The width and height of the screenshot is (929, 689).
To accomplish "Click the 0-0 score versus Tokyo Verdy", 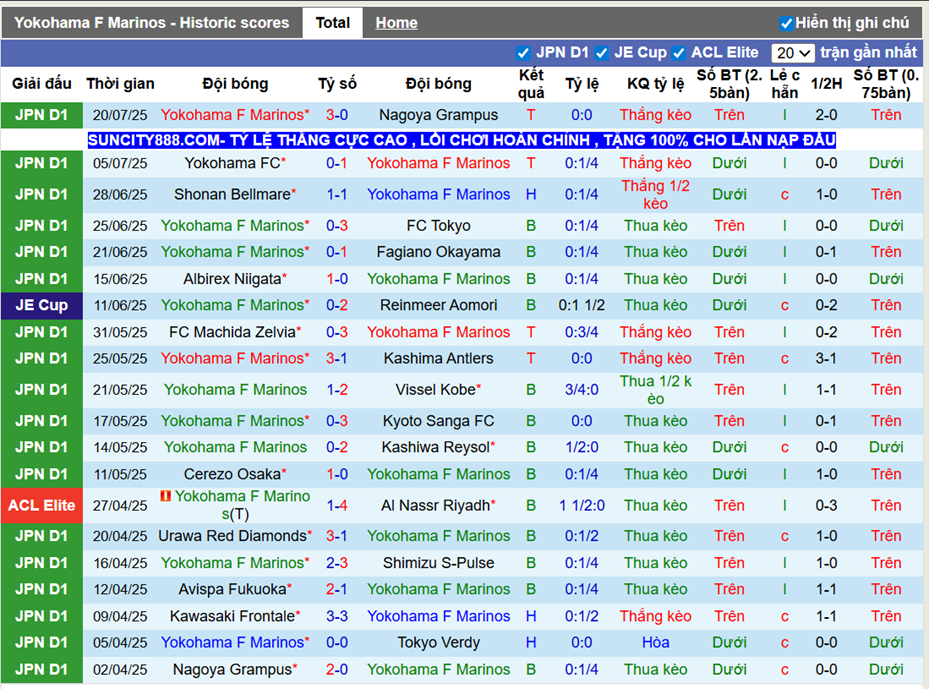I will coord(337,643).
